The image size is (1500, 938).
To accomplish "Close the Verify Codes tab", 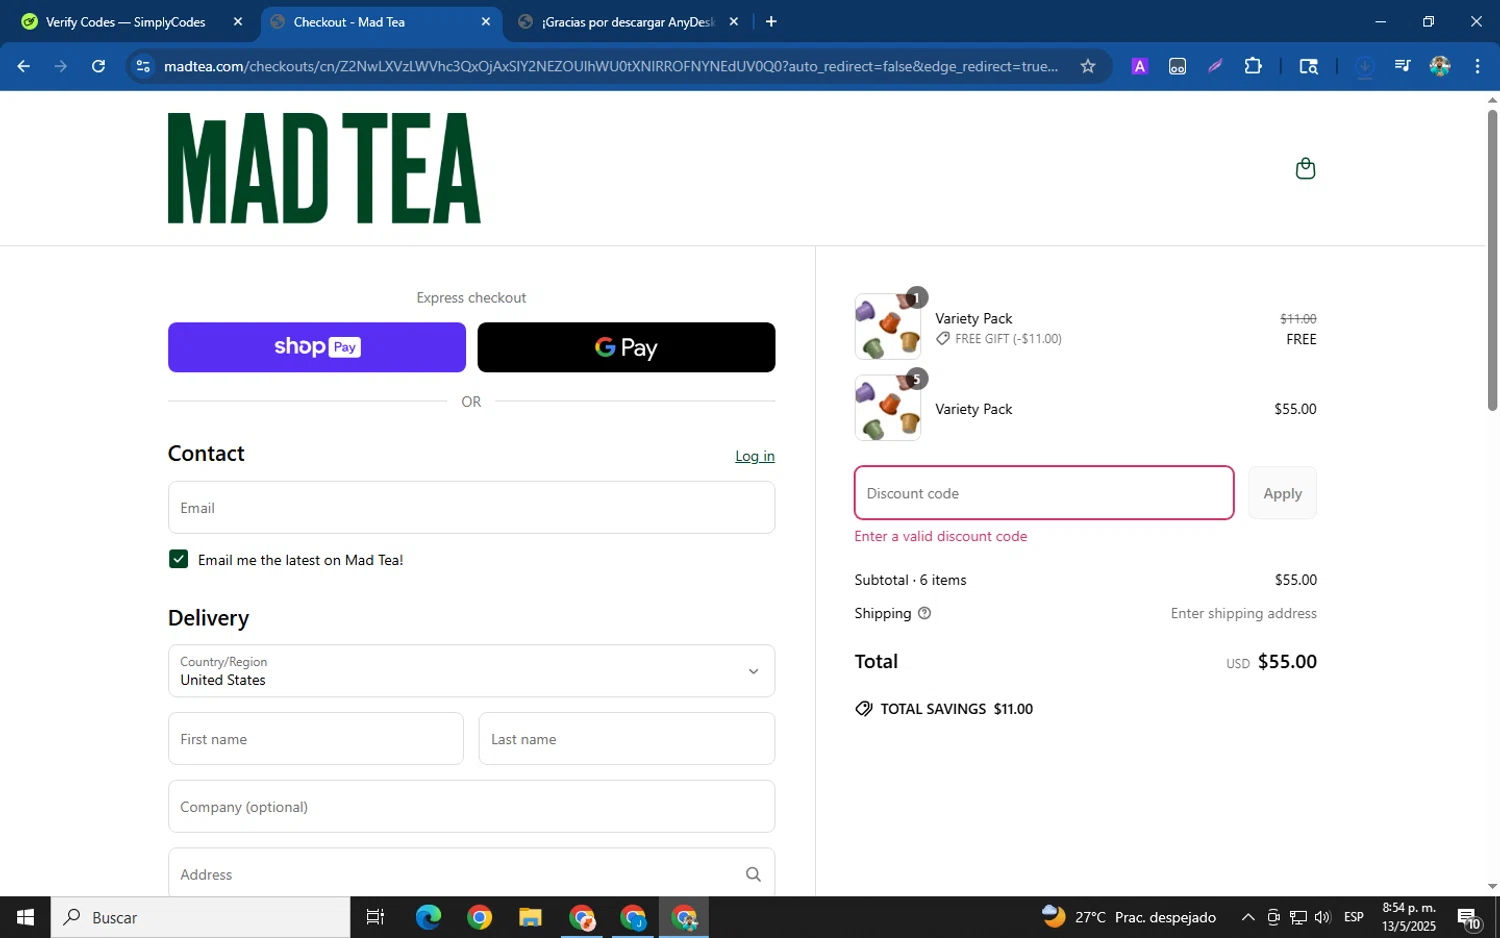I will (x=237, y=21).
